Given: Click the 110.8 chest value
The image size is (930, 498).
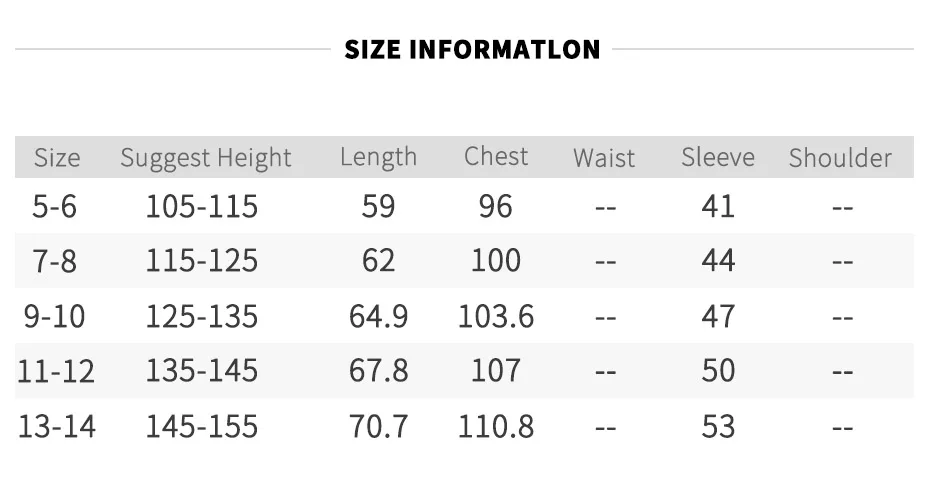Looking at the screenshot, I should tap(496, 426).
